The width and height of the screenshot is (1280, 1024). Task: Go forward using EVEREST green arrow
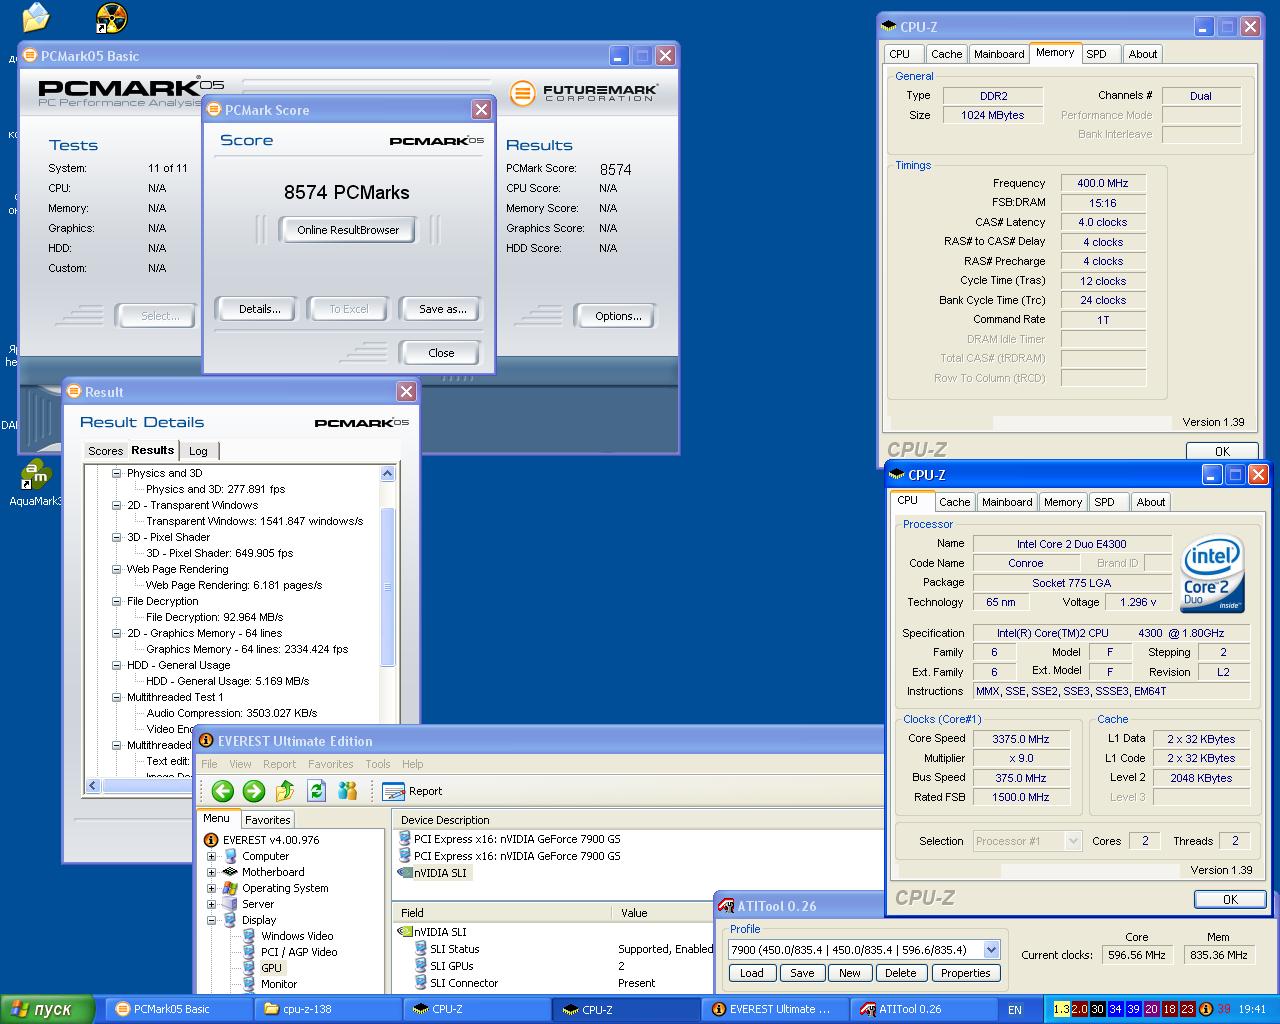(x=254, y=791)
